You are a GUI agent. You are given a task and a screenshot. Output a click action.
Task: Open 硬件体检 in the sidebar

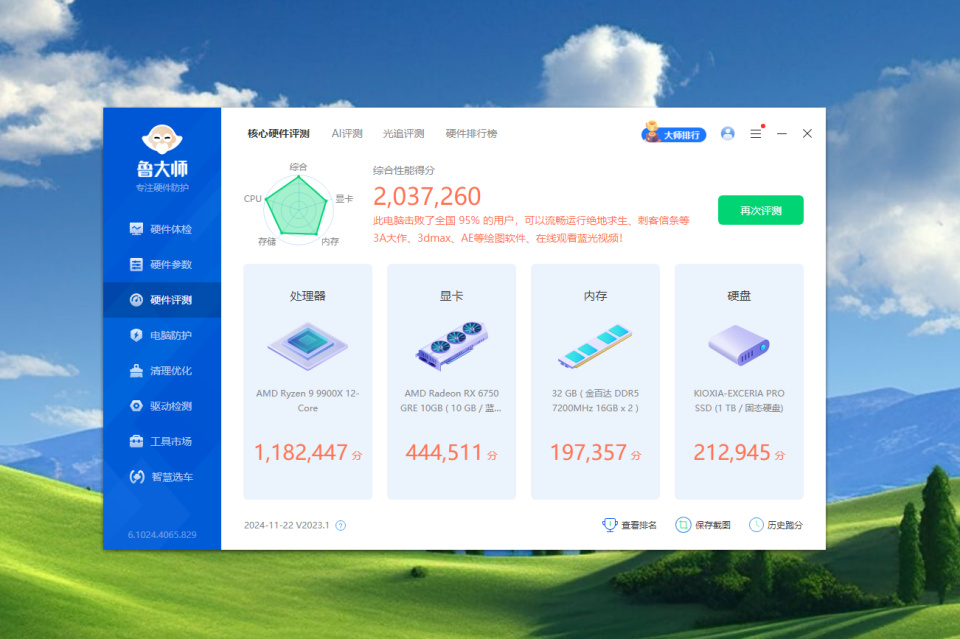click(x=162, y=229)
